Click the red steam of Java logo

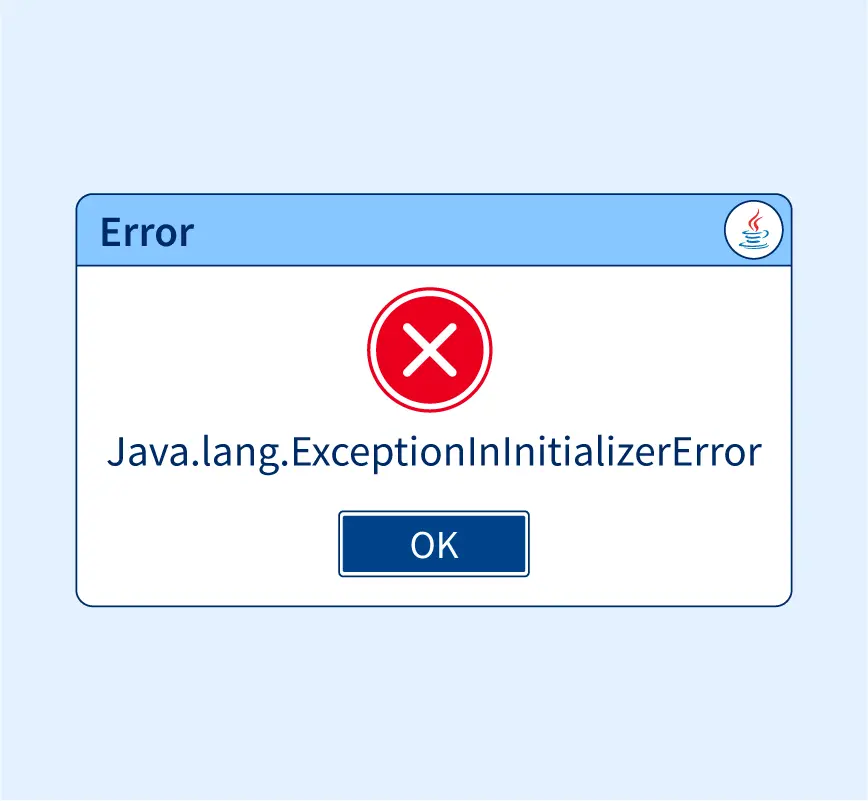pos(754,220)
